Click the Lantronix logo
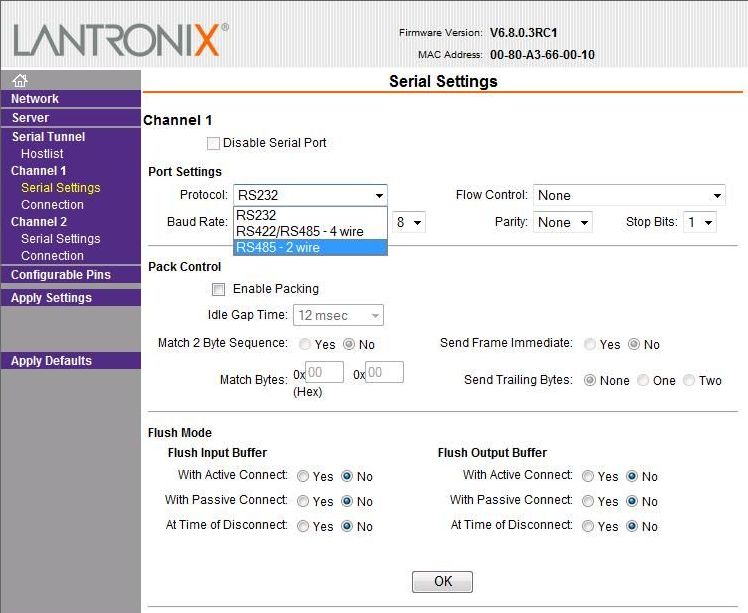This screenshot has width=748, height=613. [x=120, y=40]
